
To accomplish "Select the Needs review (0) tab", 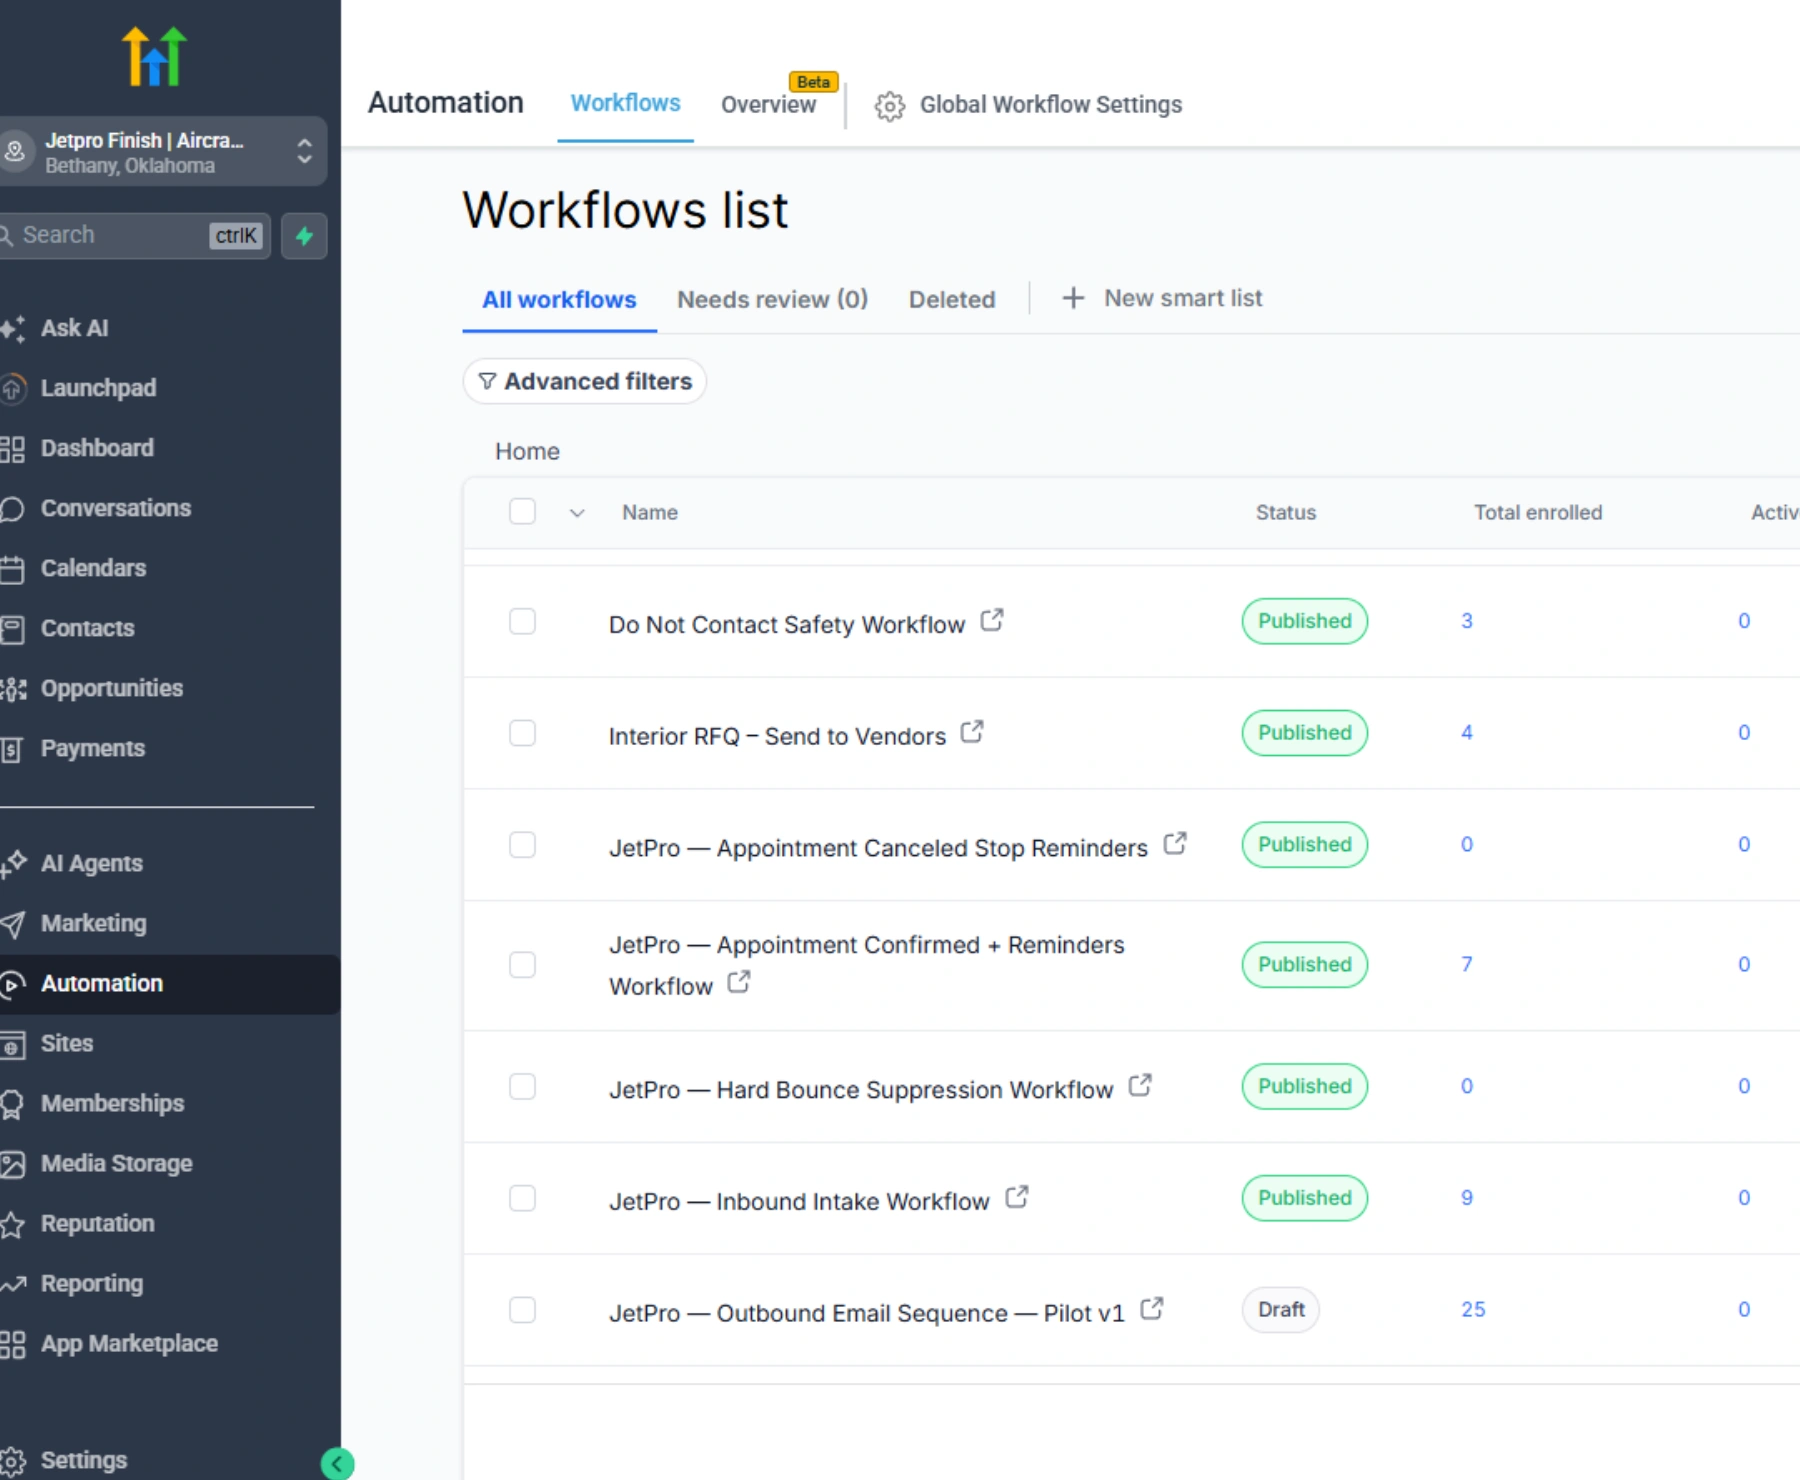I will point(772,300).
